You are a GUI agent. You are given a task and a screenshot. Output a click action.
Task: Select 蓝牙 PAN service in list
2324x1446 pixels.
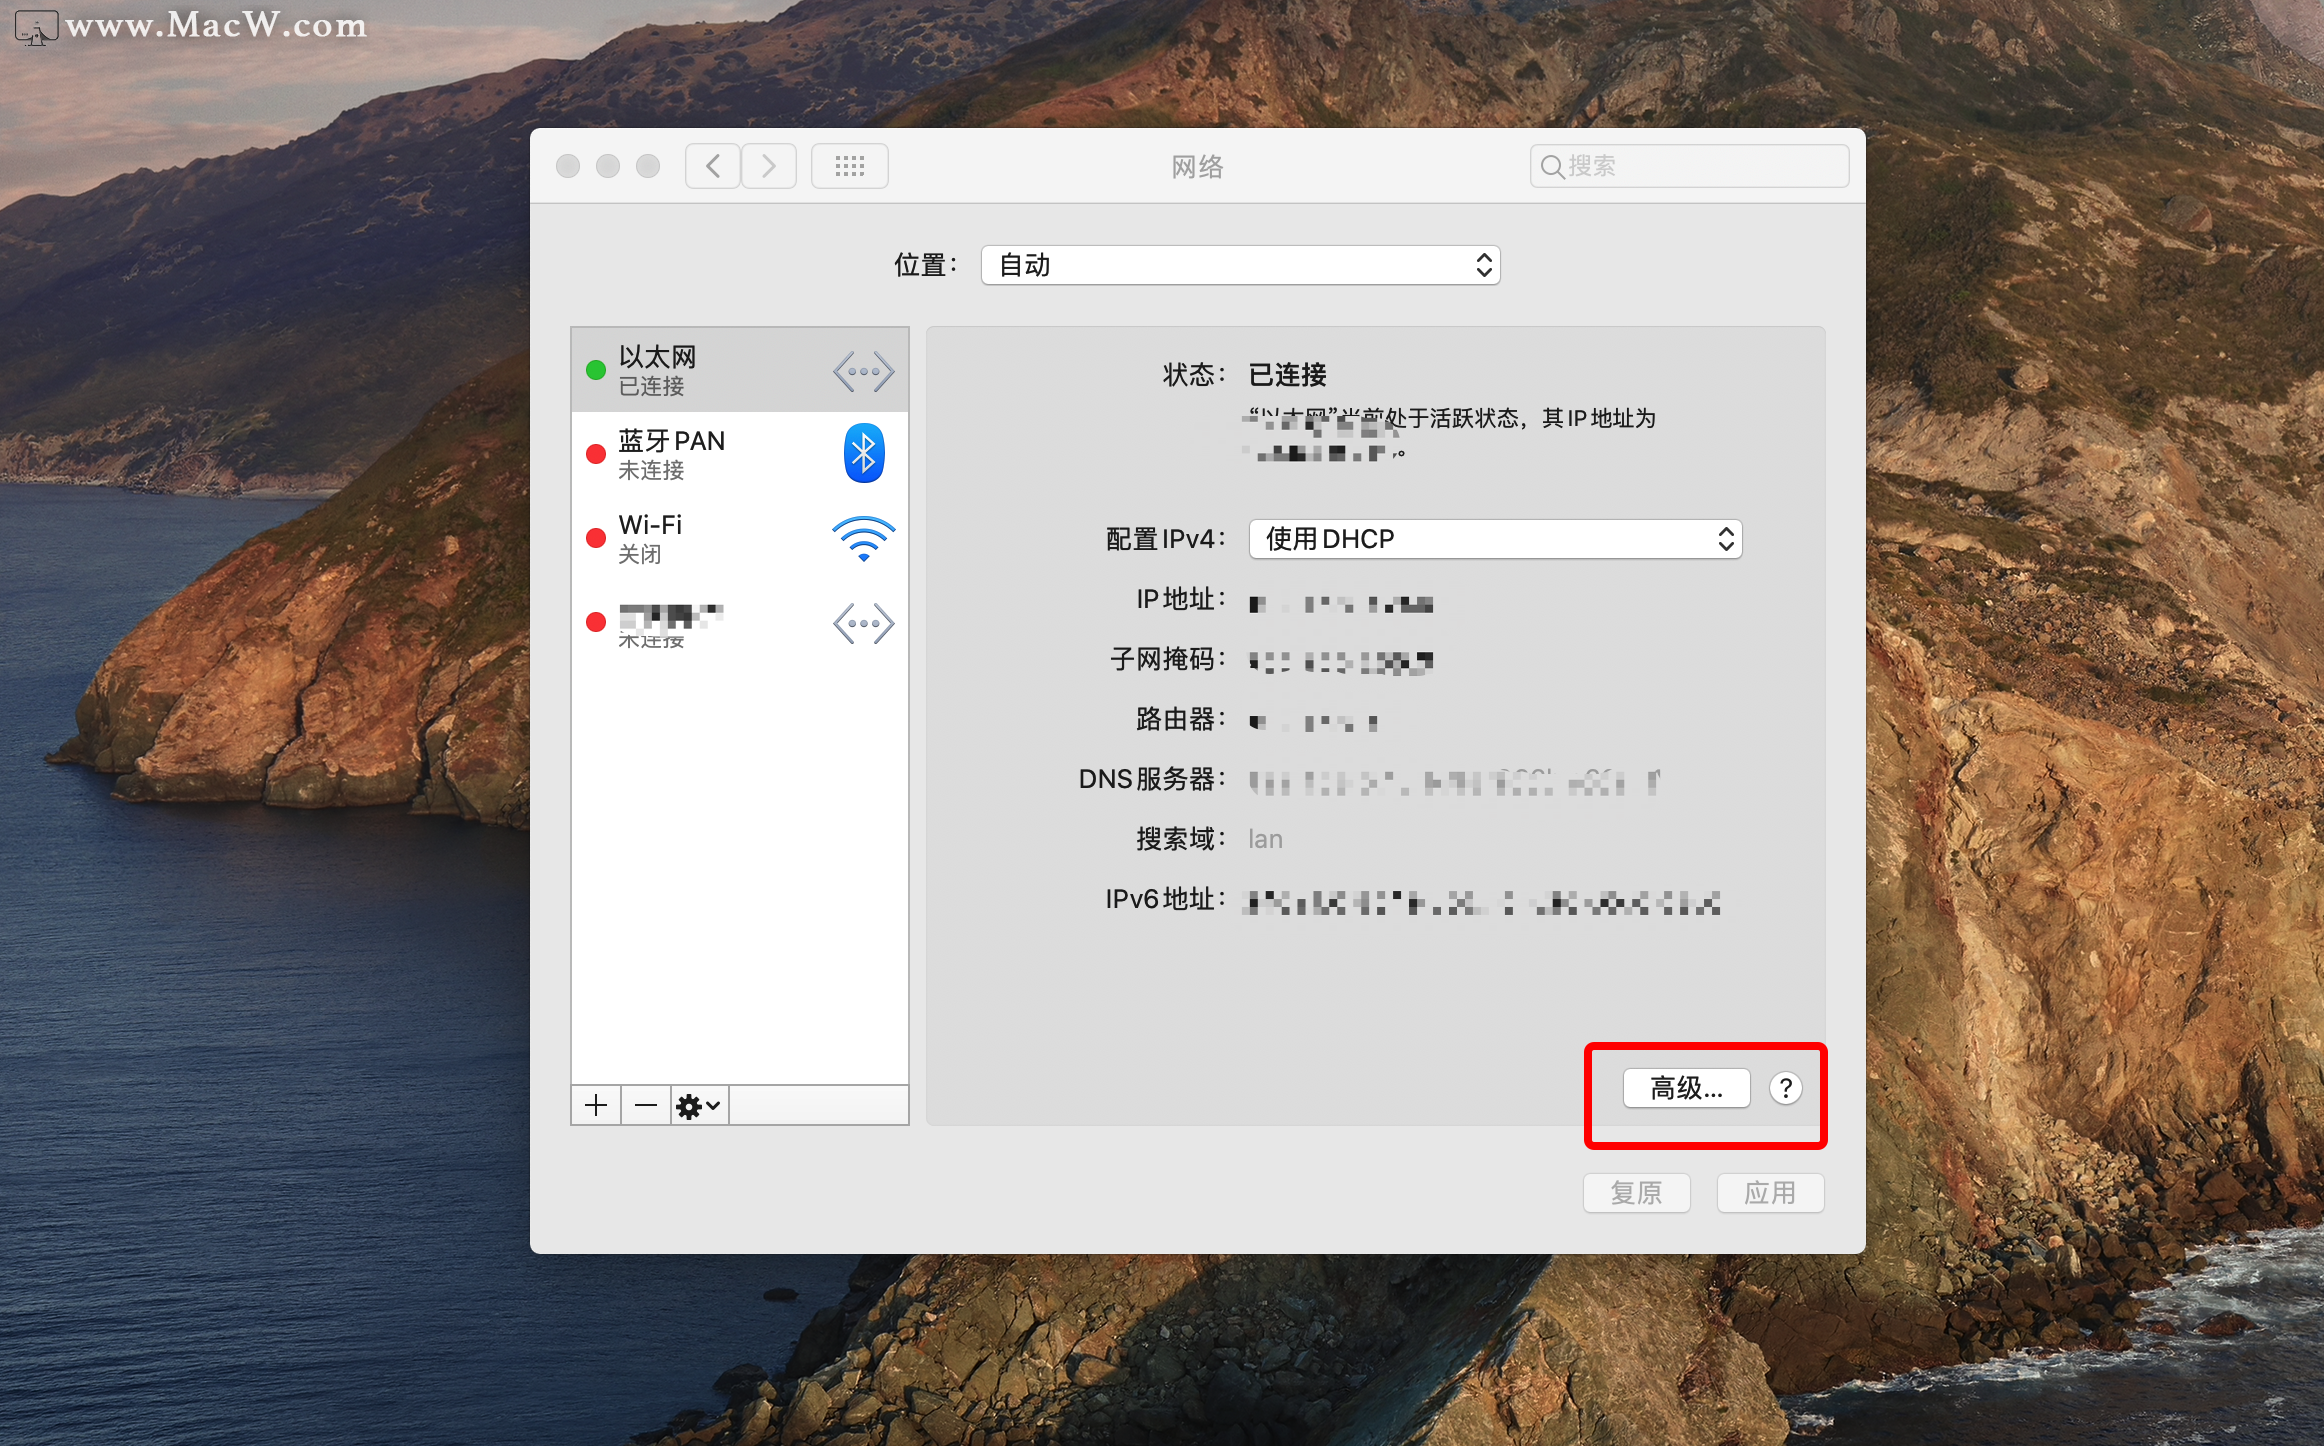point(700,454)
